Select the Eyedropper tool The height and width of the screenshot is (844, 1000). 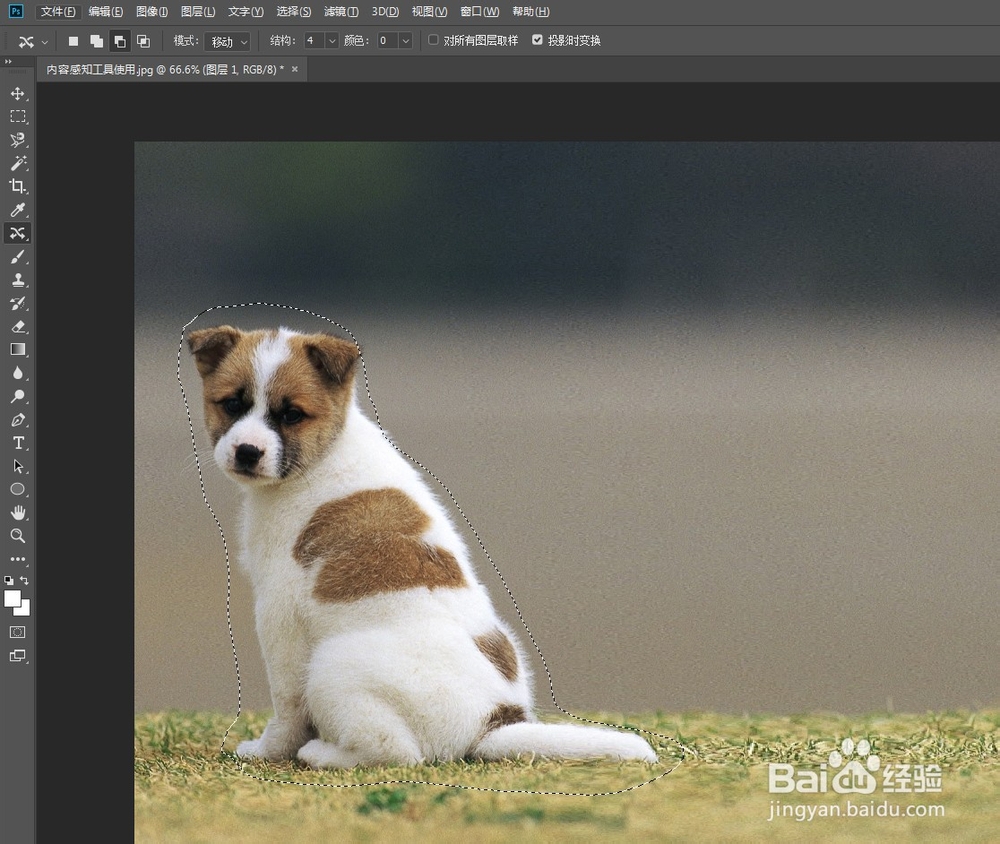[18, 210]
